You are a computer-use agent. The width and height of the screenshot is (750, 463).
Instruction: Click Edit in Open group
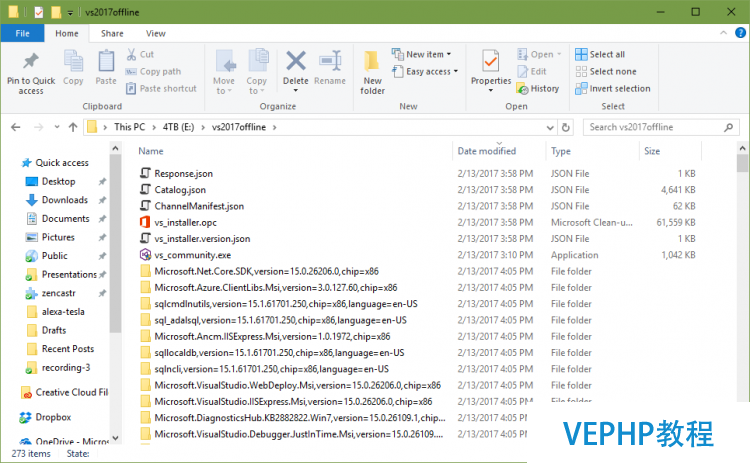click(x=532, y=71)
